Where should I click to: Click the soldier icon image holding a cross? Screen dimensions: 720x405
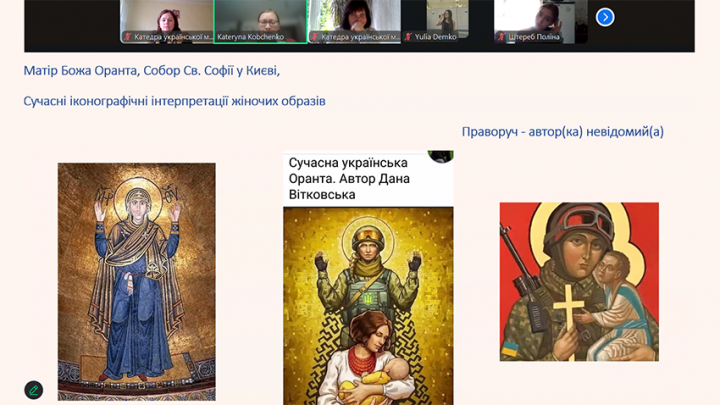point(579,281)
